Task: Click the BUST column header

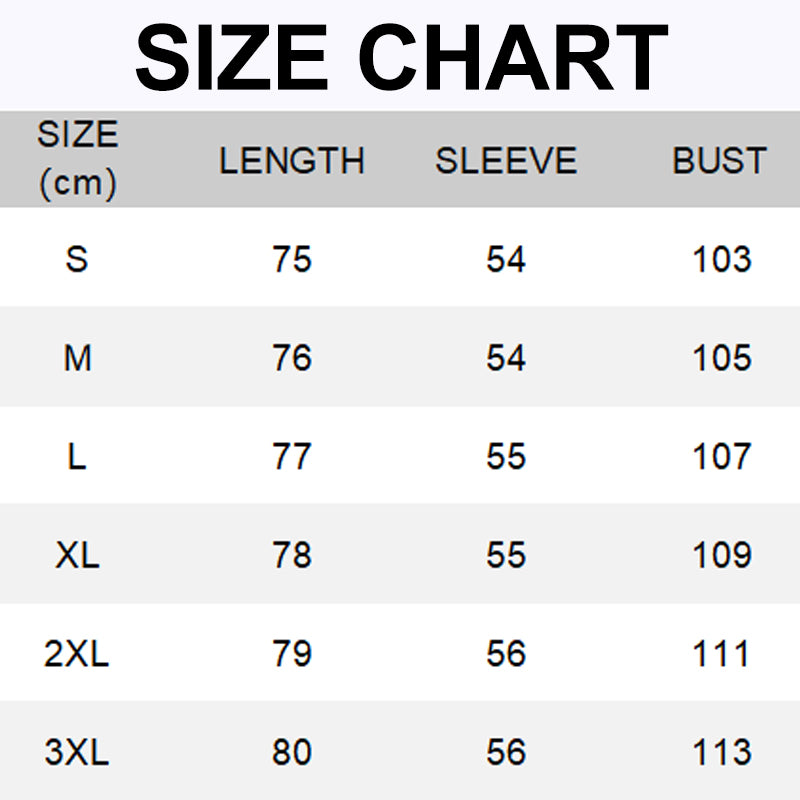Action: coord(719,161)
